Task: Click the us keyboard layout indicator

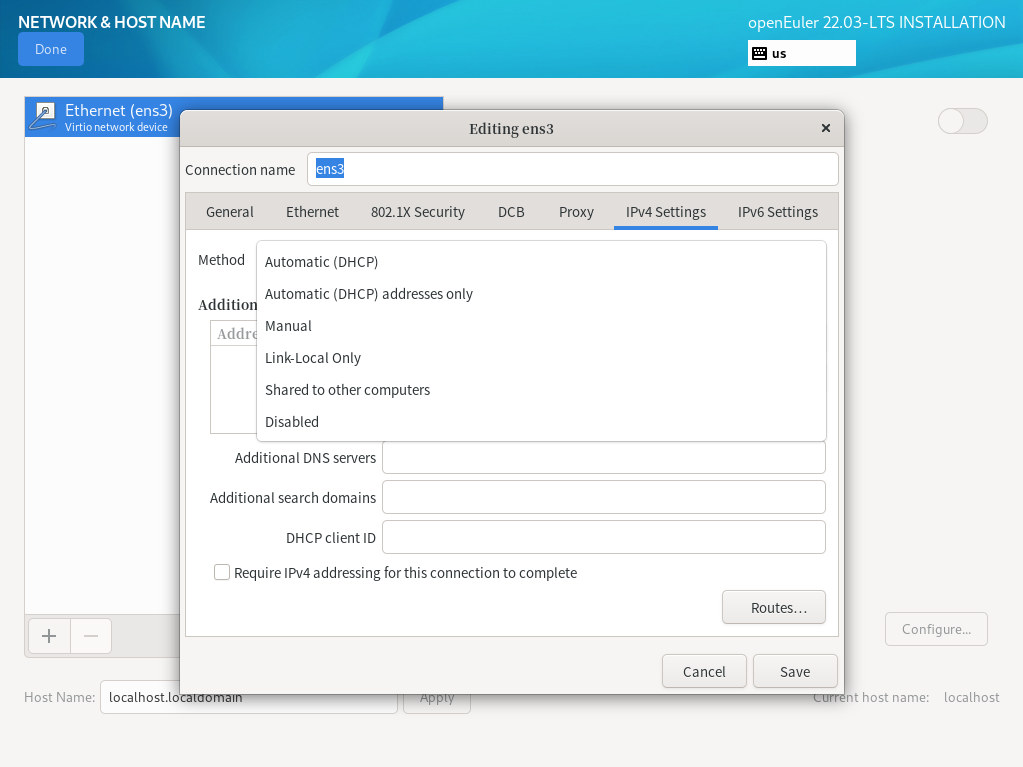Action: pyautogui.click(x=802, y=53)
